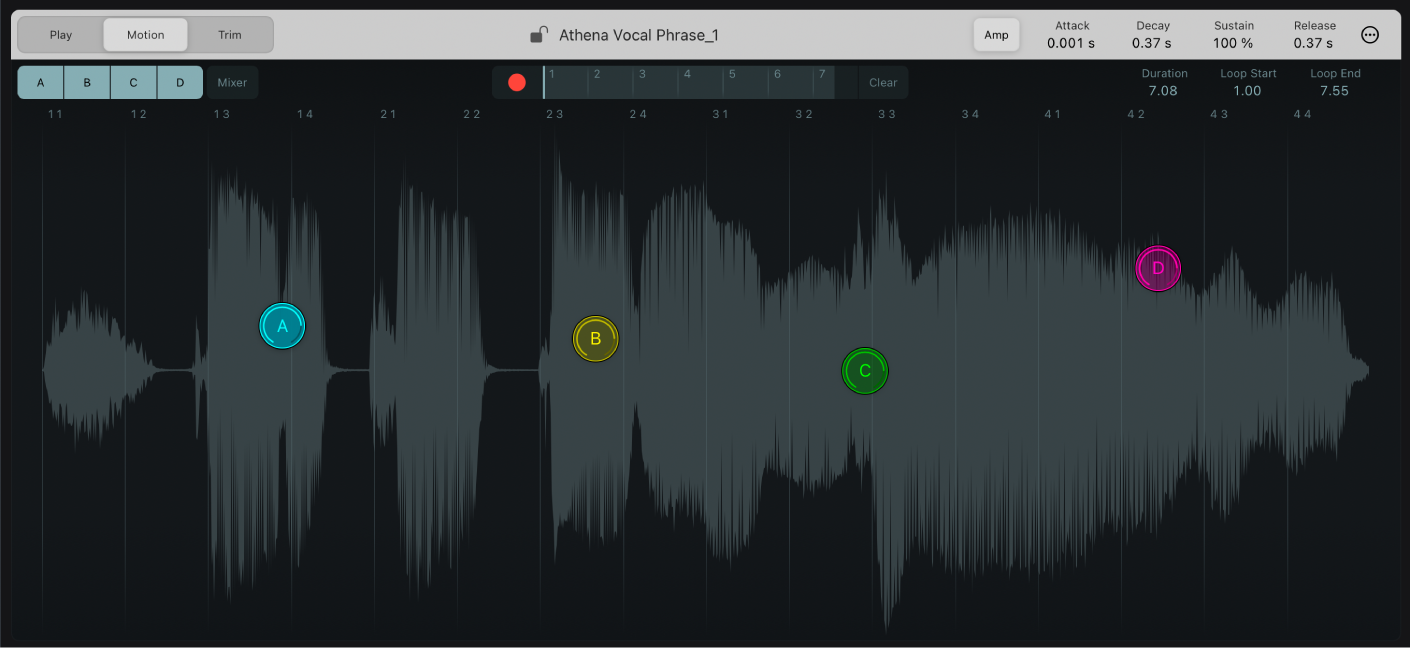This screenshot has width=1410, height=650.
Task: Toggle source A in the source selector
Action: (x=40, y=82)
